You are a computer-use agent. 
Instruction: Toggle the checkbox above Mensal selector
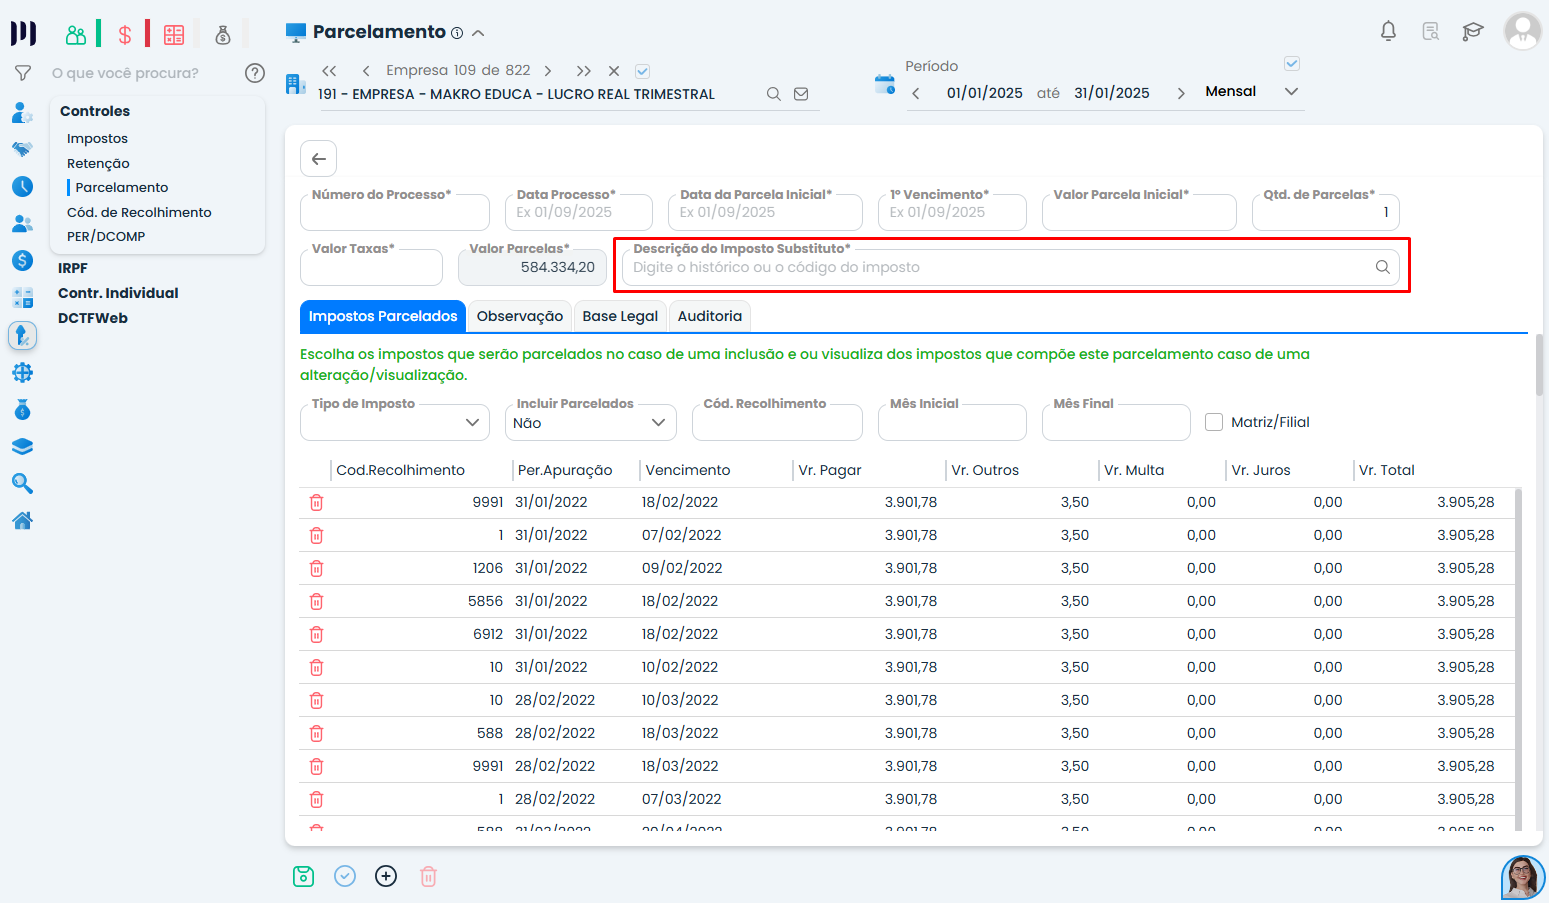tap(1292, 64)
